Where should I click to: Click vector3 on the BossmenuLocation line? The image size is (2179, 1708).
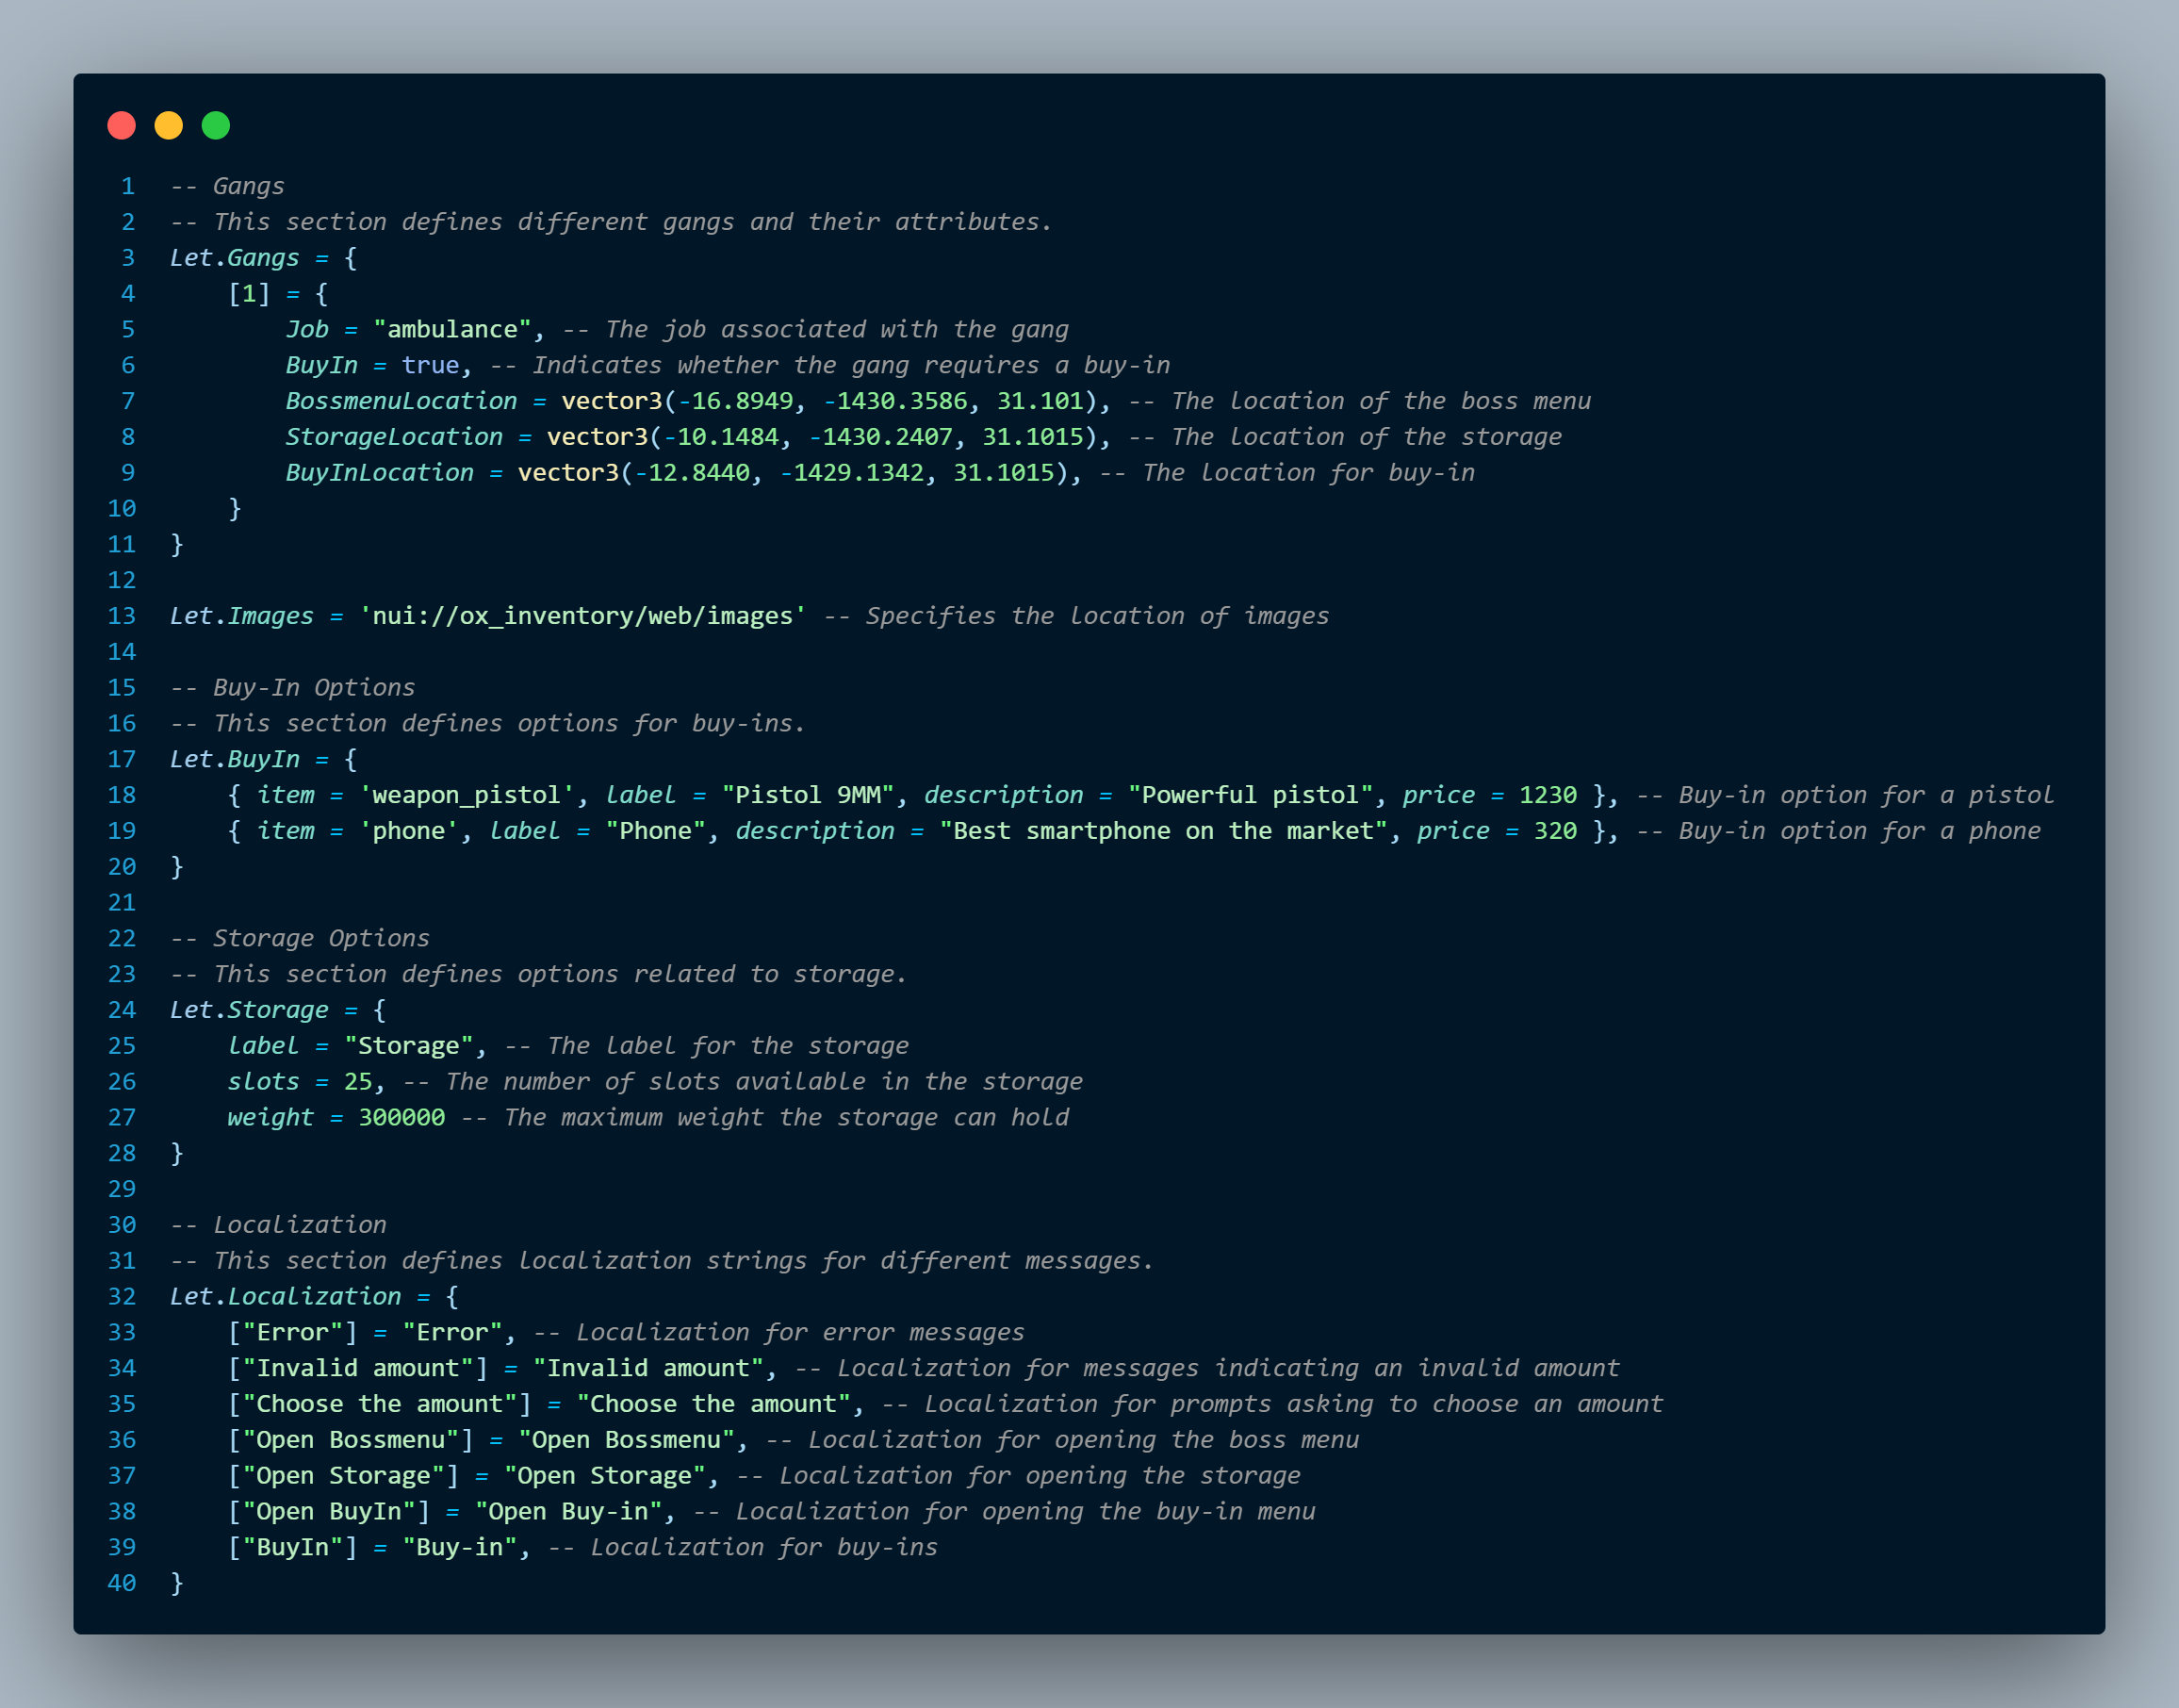point(612,402)
